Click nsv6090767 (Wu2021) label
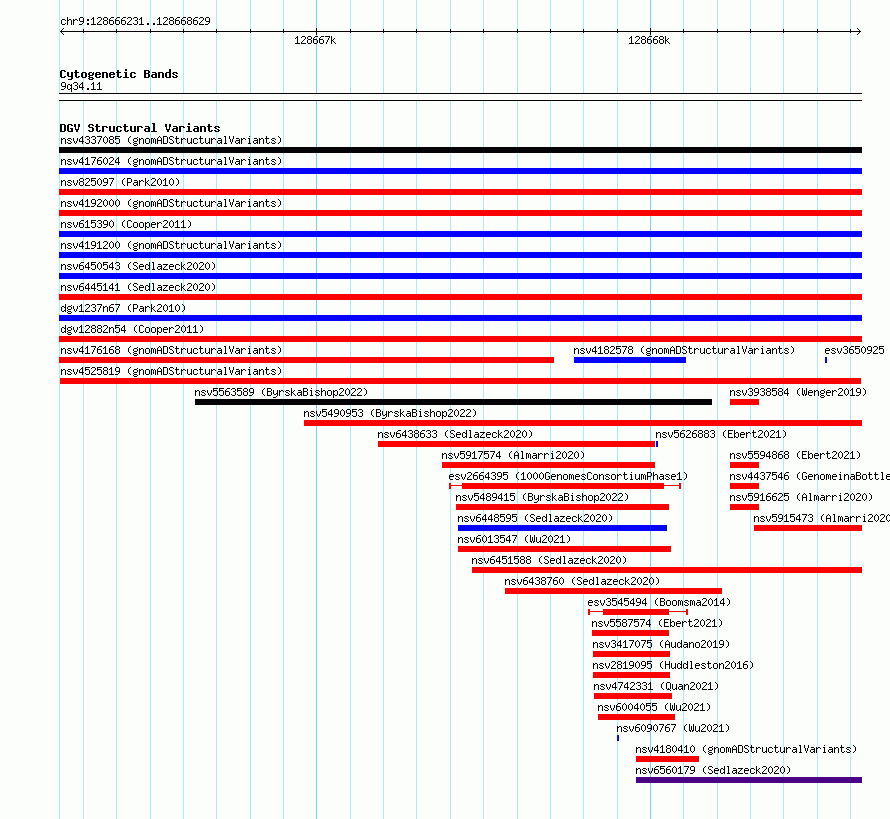The height and width of the screenshot is (819, 890). tap(673, 728)
